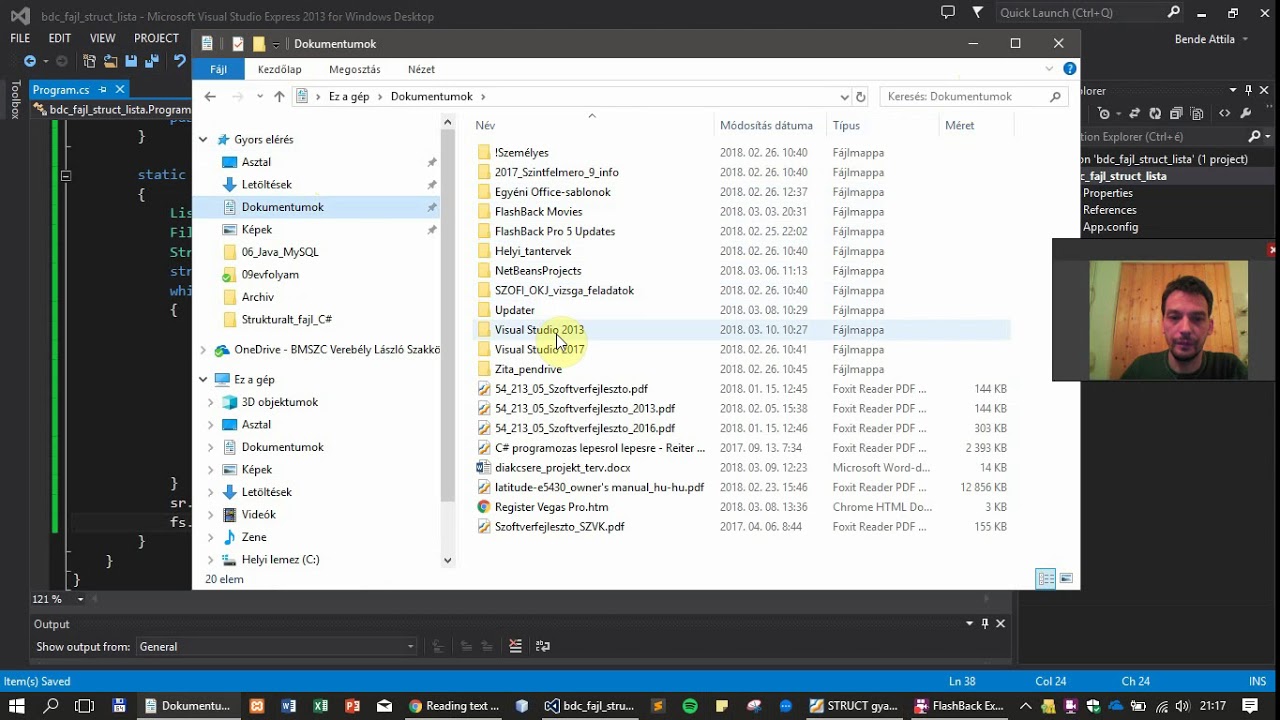The image size is (1280, 720).
Task: Open Excel from the taskbar
Action: [x=321, y=706]
